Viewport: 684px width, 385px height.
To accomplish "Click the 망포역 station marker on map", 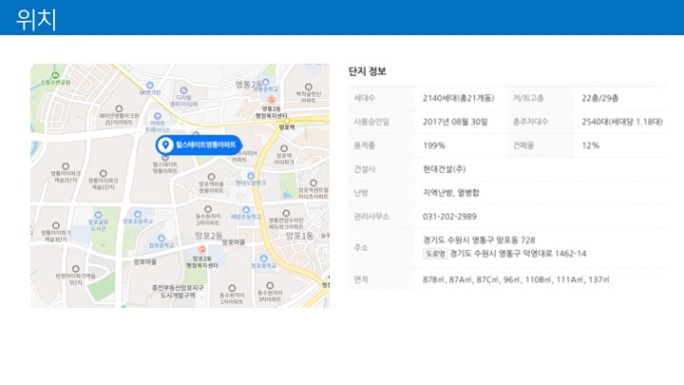I will coord(286,121).
